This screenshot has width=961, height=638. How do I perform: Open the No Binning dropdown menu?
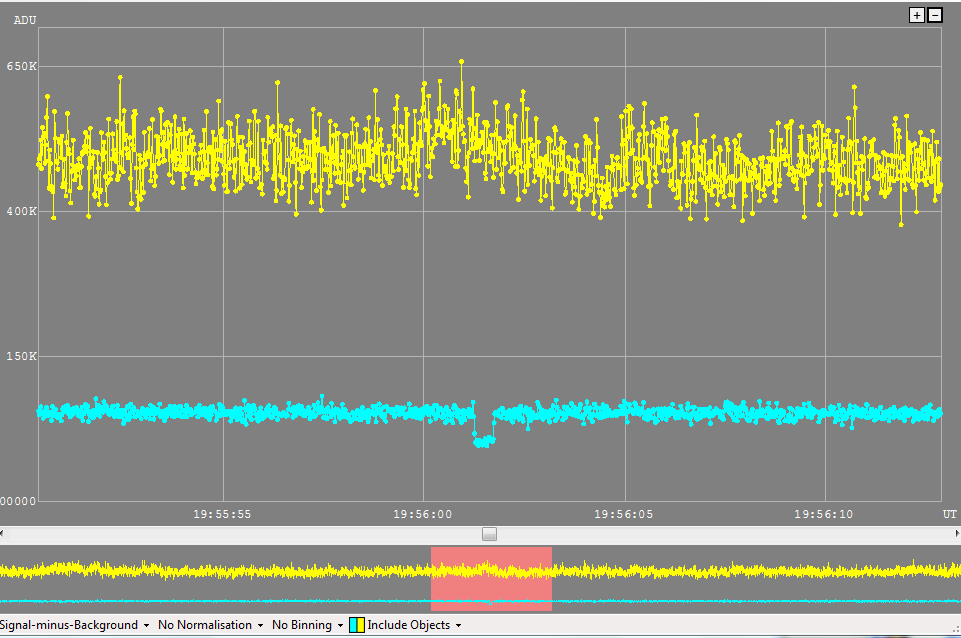pos(307,625)
